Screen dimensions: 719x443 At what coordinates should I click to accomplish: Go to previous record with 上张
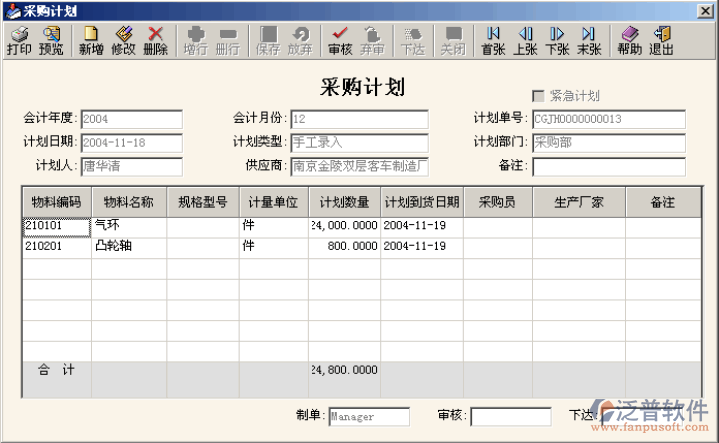pyautogui.click(x=525, y=41)
